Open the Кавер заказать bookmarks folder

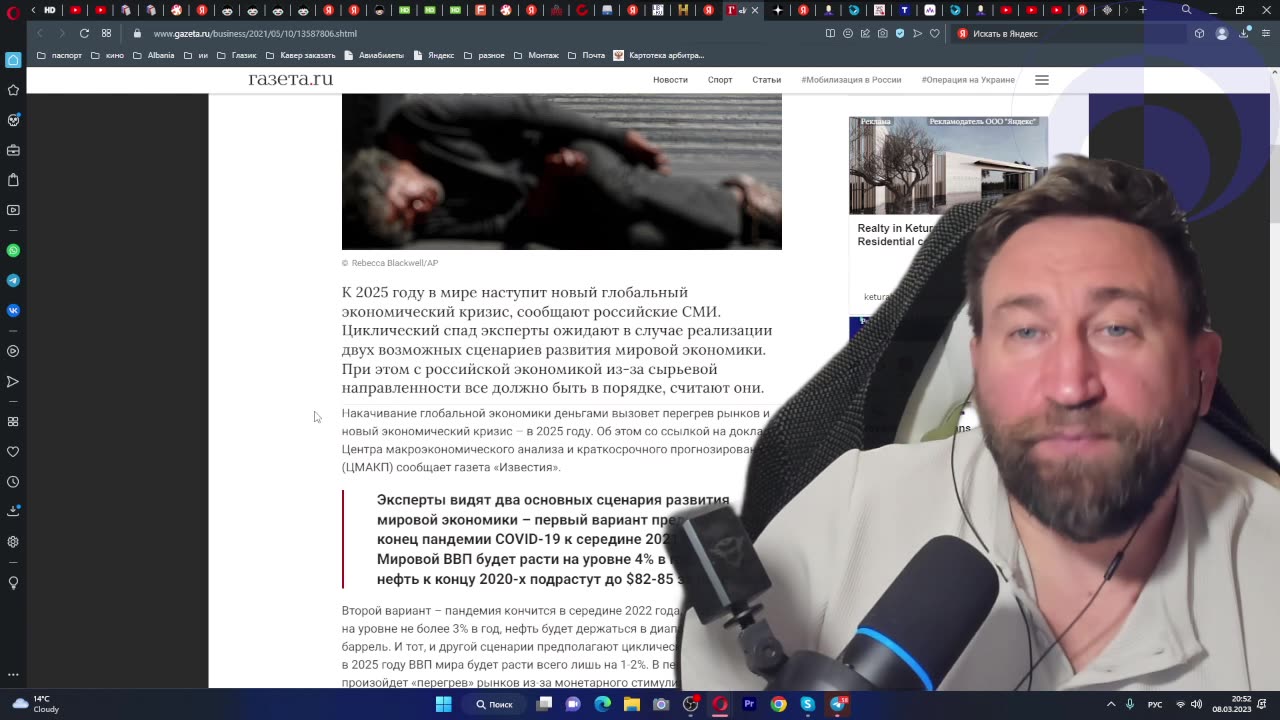[x=300, y=55]
